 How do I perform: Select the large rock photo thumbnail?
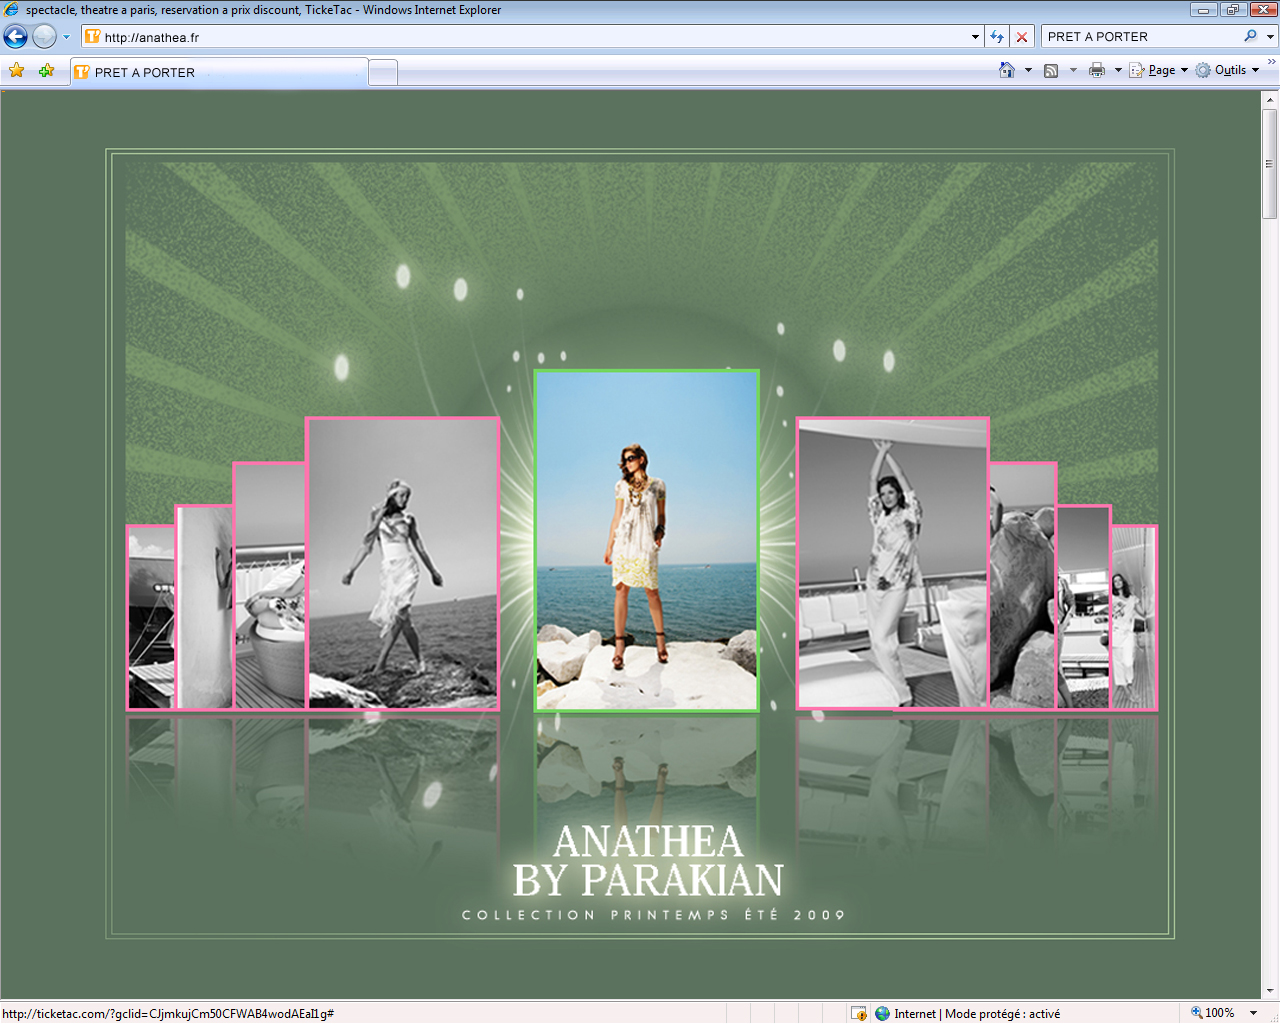pyautogui.click(x=1023, y=586)
